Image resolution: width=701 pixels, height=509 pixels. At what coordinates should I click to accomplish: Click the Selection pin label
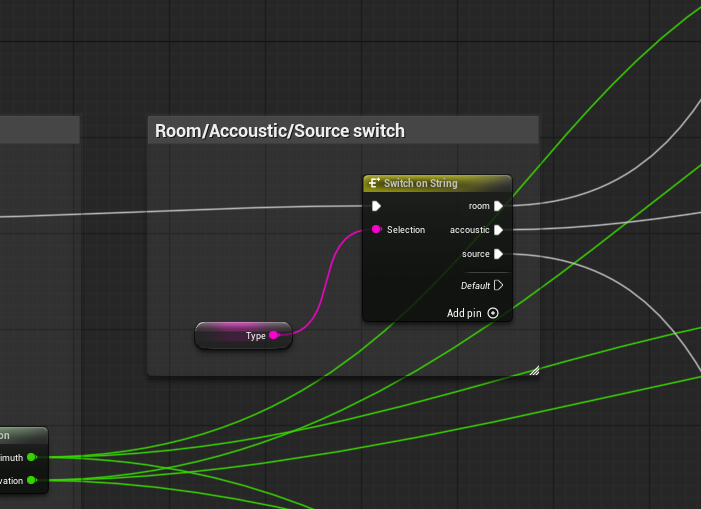tap(406, 230)
